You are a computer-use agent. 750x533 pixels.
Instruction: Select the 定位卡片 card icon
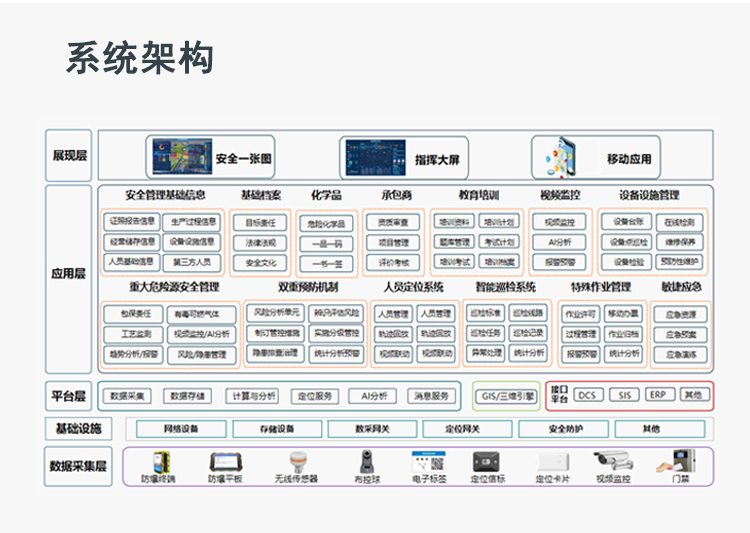coord(552,462)
